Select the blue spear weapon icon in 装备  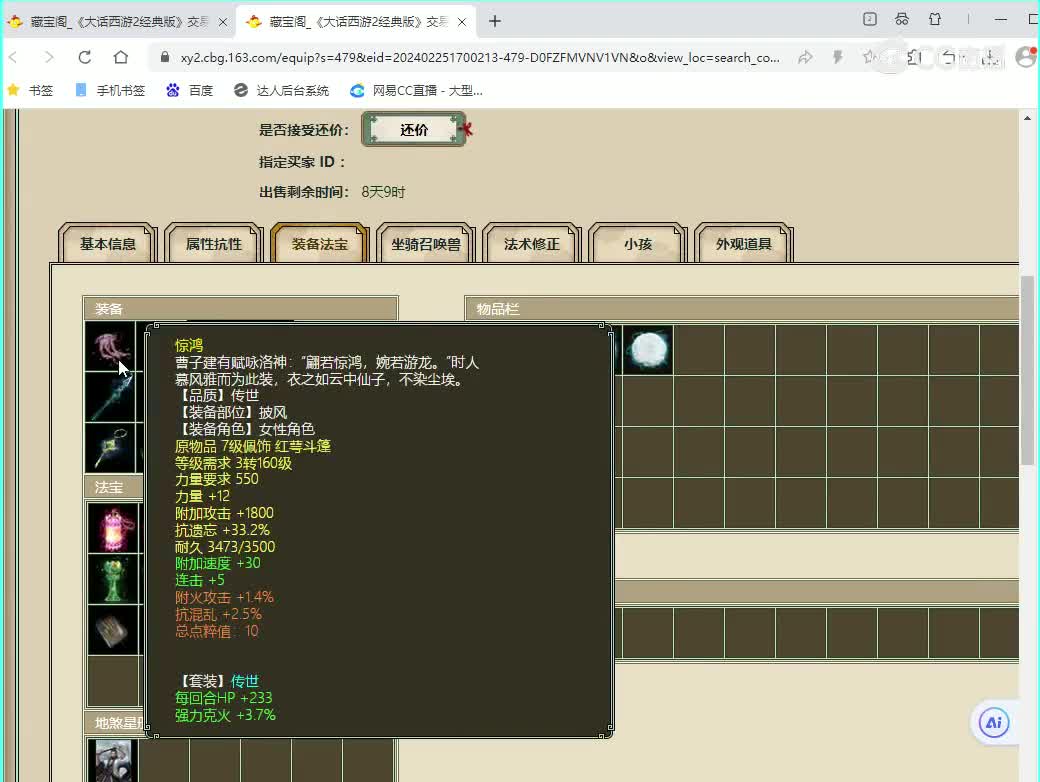click(x=110, y=397)
